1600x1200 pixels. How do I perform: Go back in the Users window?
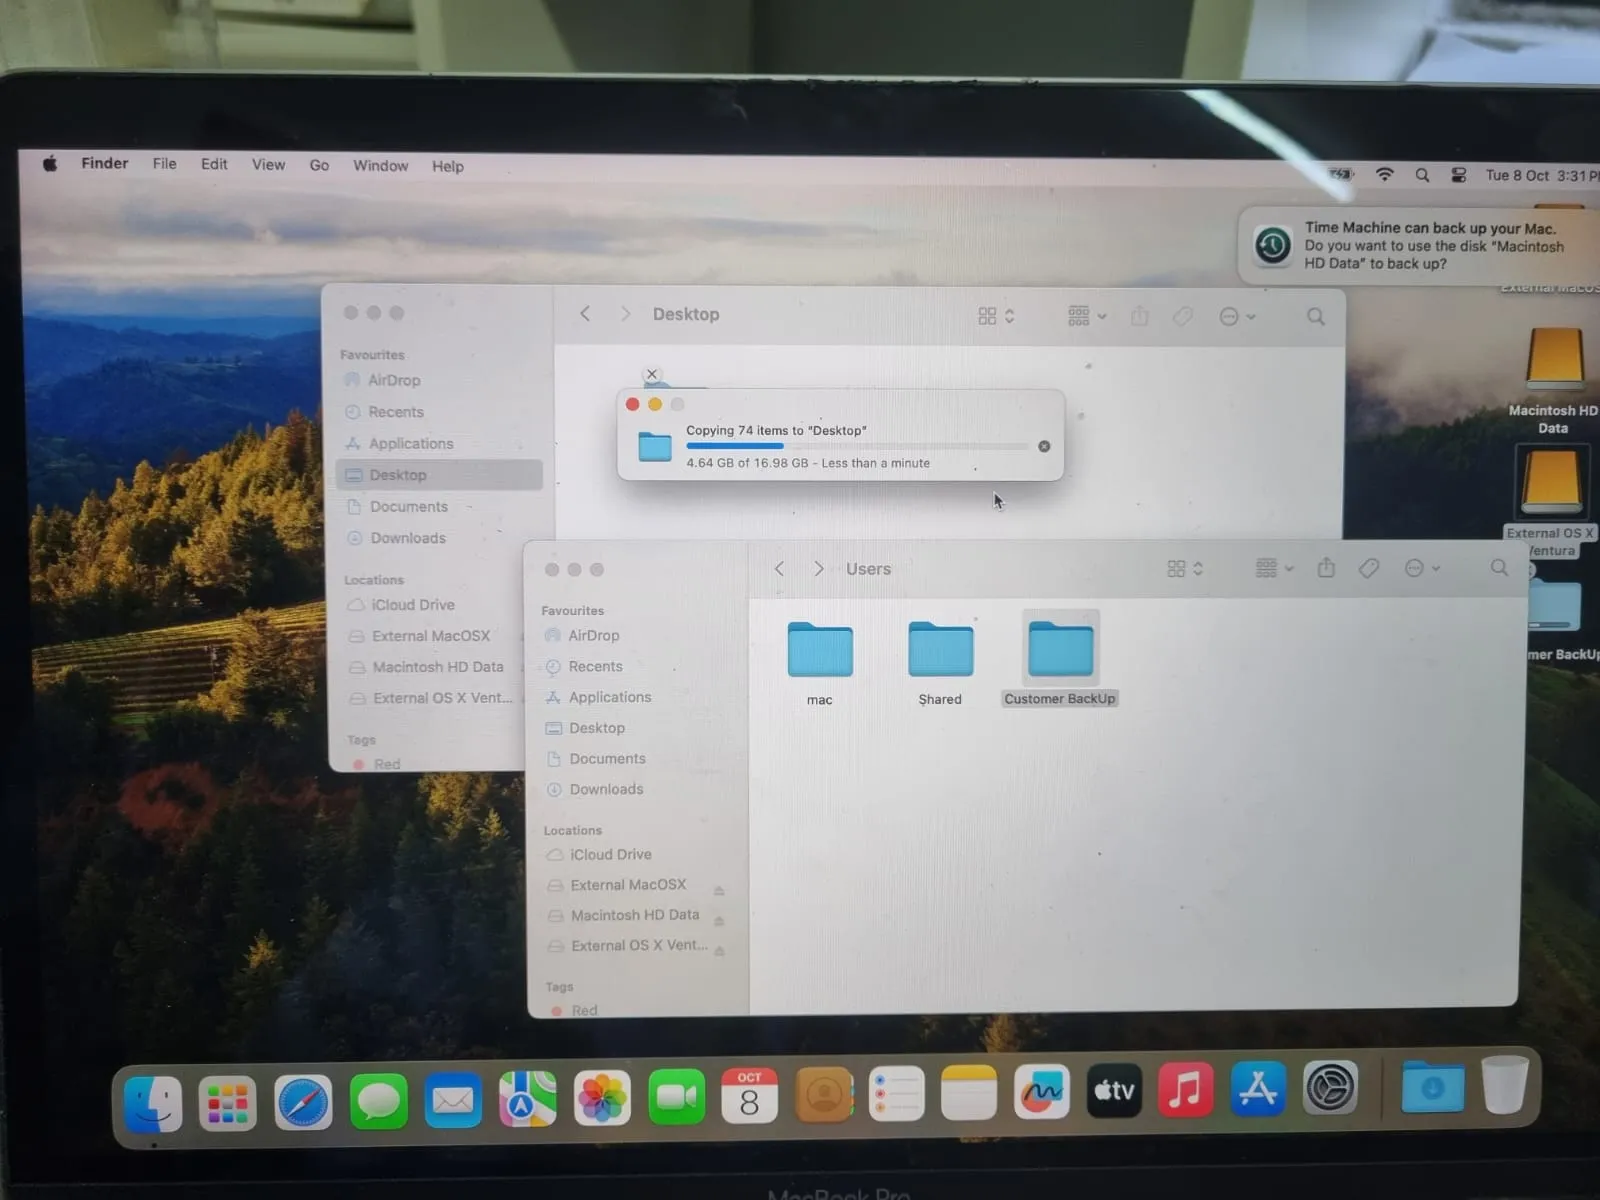pos(780,568)
